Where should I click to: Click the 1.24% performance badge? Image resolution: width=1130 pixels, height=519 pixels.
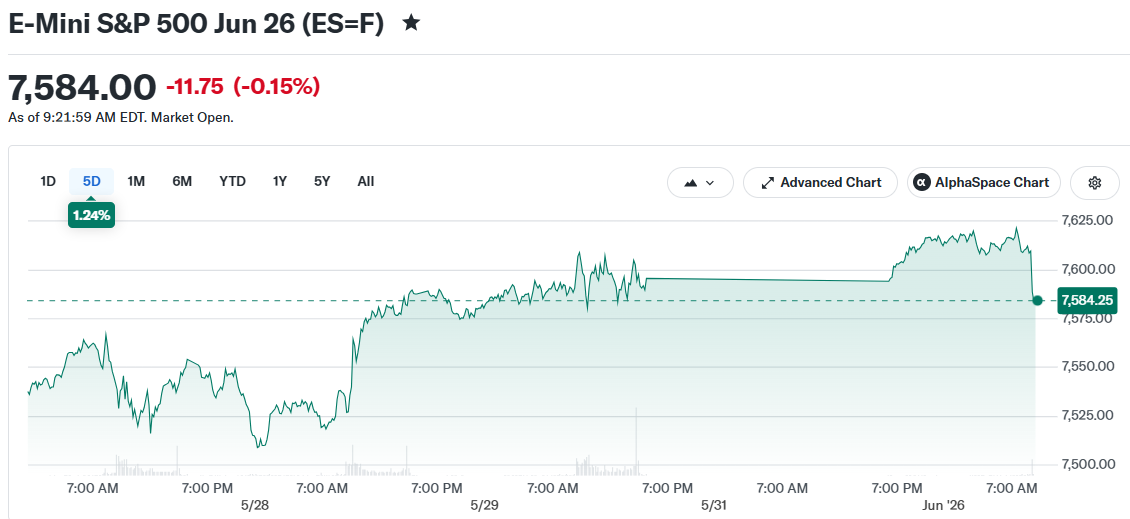[x=92, y=215]
